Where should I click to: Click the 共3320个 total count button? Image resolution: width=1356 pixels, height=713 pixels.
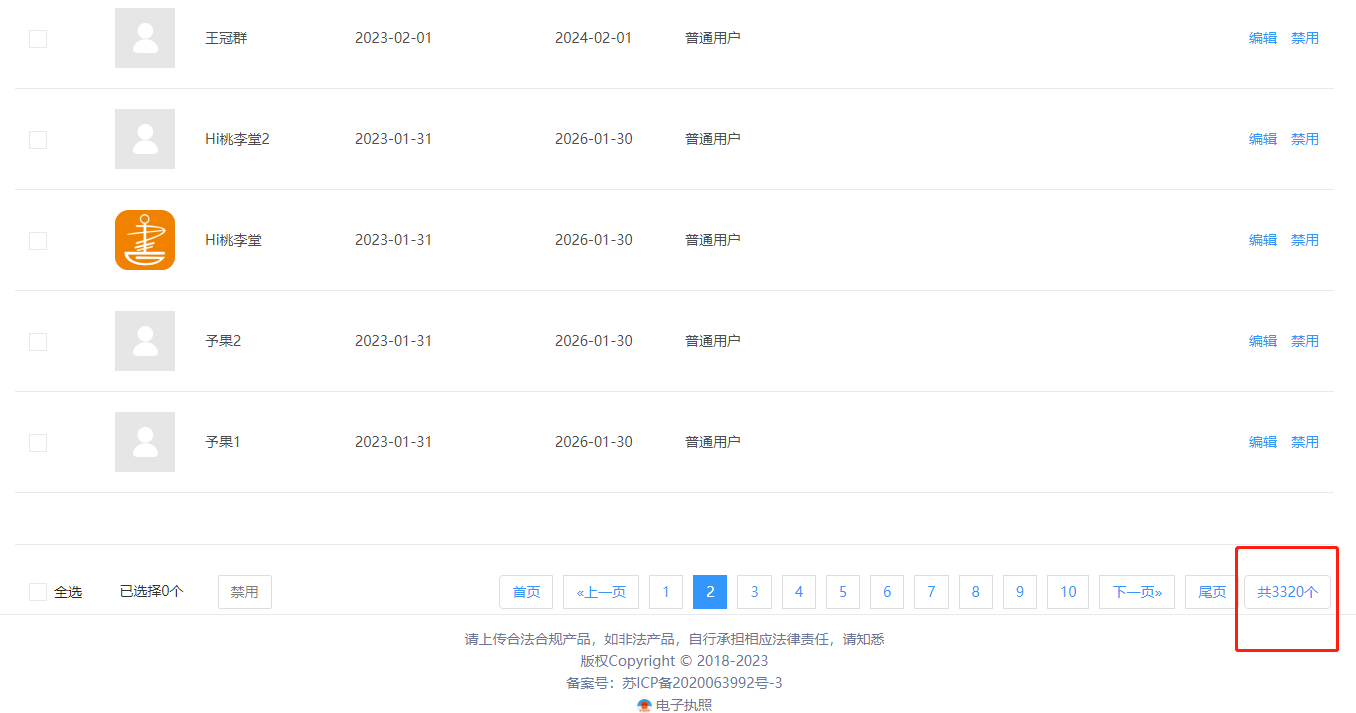coord(1288,592)
